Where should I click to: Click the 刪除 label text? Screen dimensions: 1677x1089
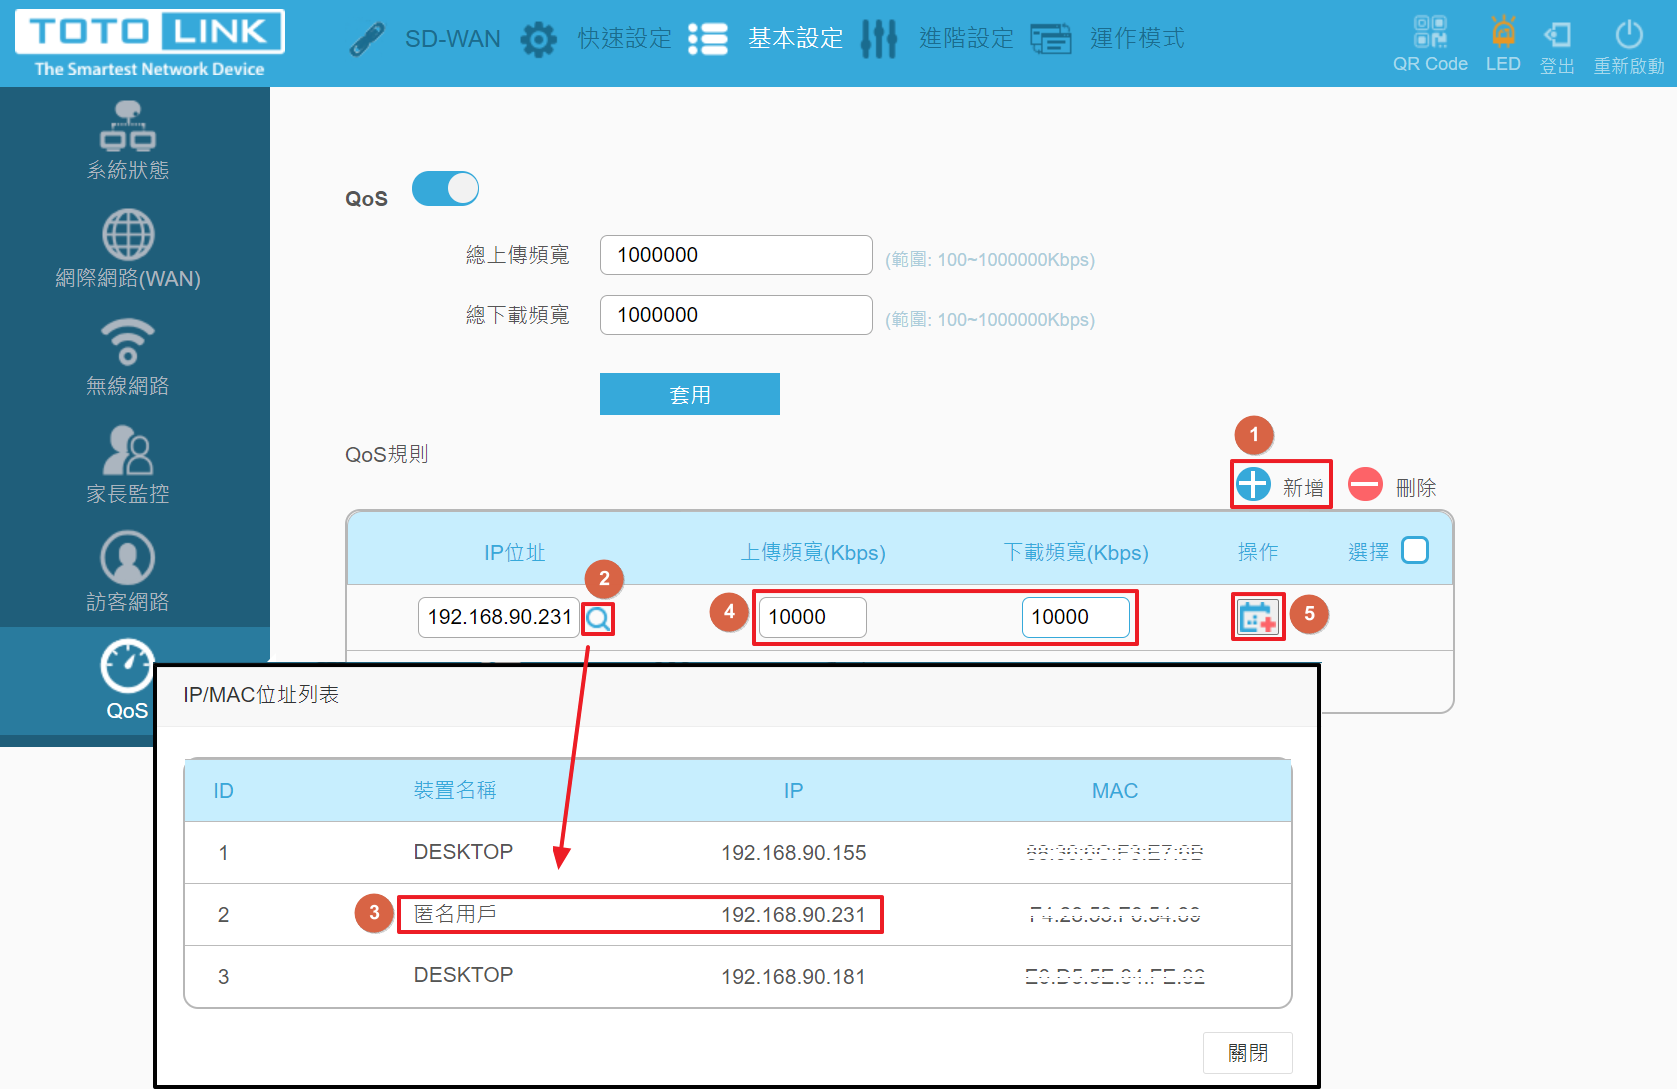click(1416, 487)
